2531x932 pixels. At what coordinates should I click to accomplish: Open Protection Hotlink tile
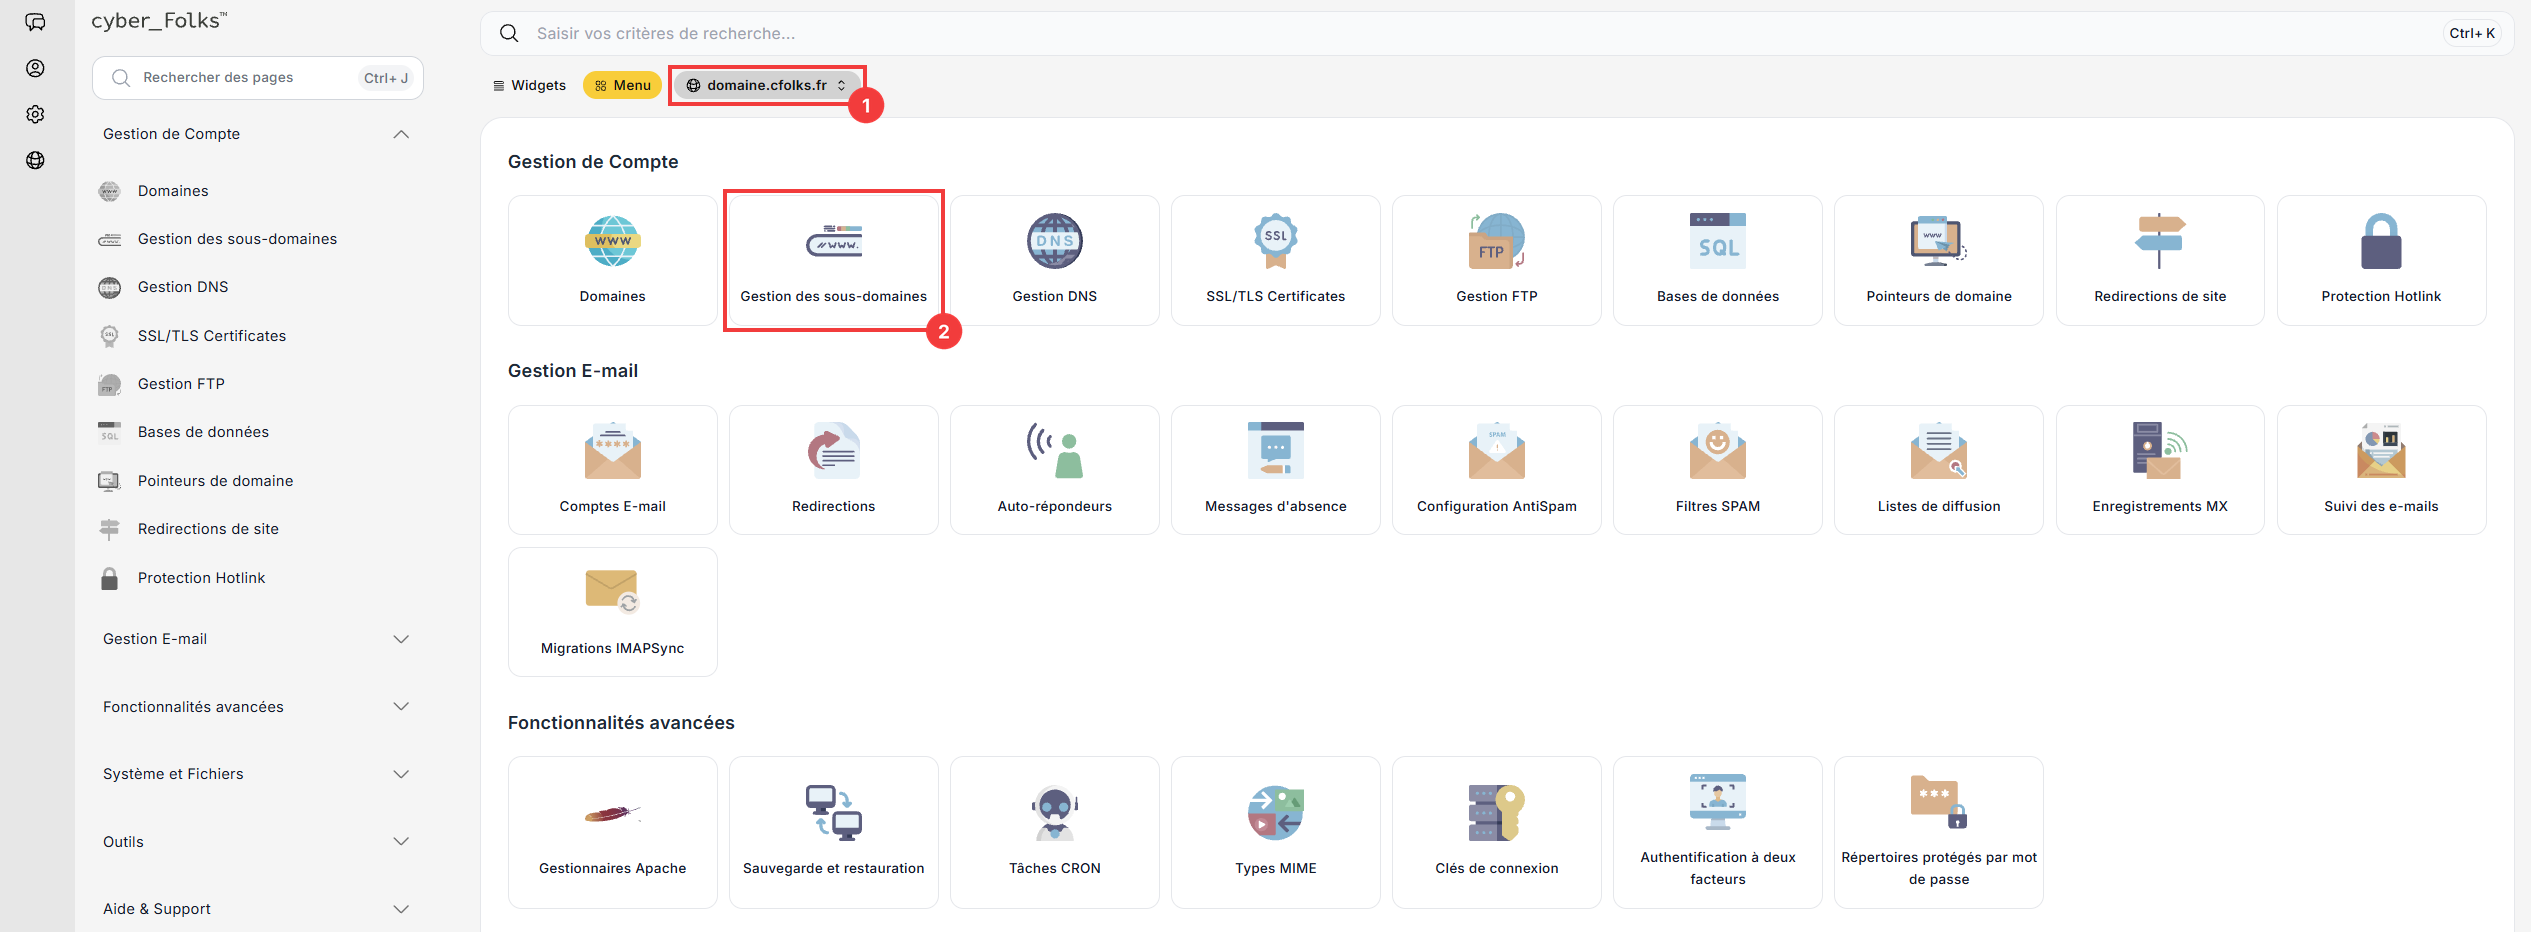[2381, 260]
